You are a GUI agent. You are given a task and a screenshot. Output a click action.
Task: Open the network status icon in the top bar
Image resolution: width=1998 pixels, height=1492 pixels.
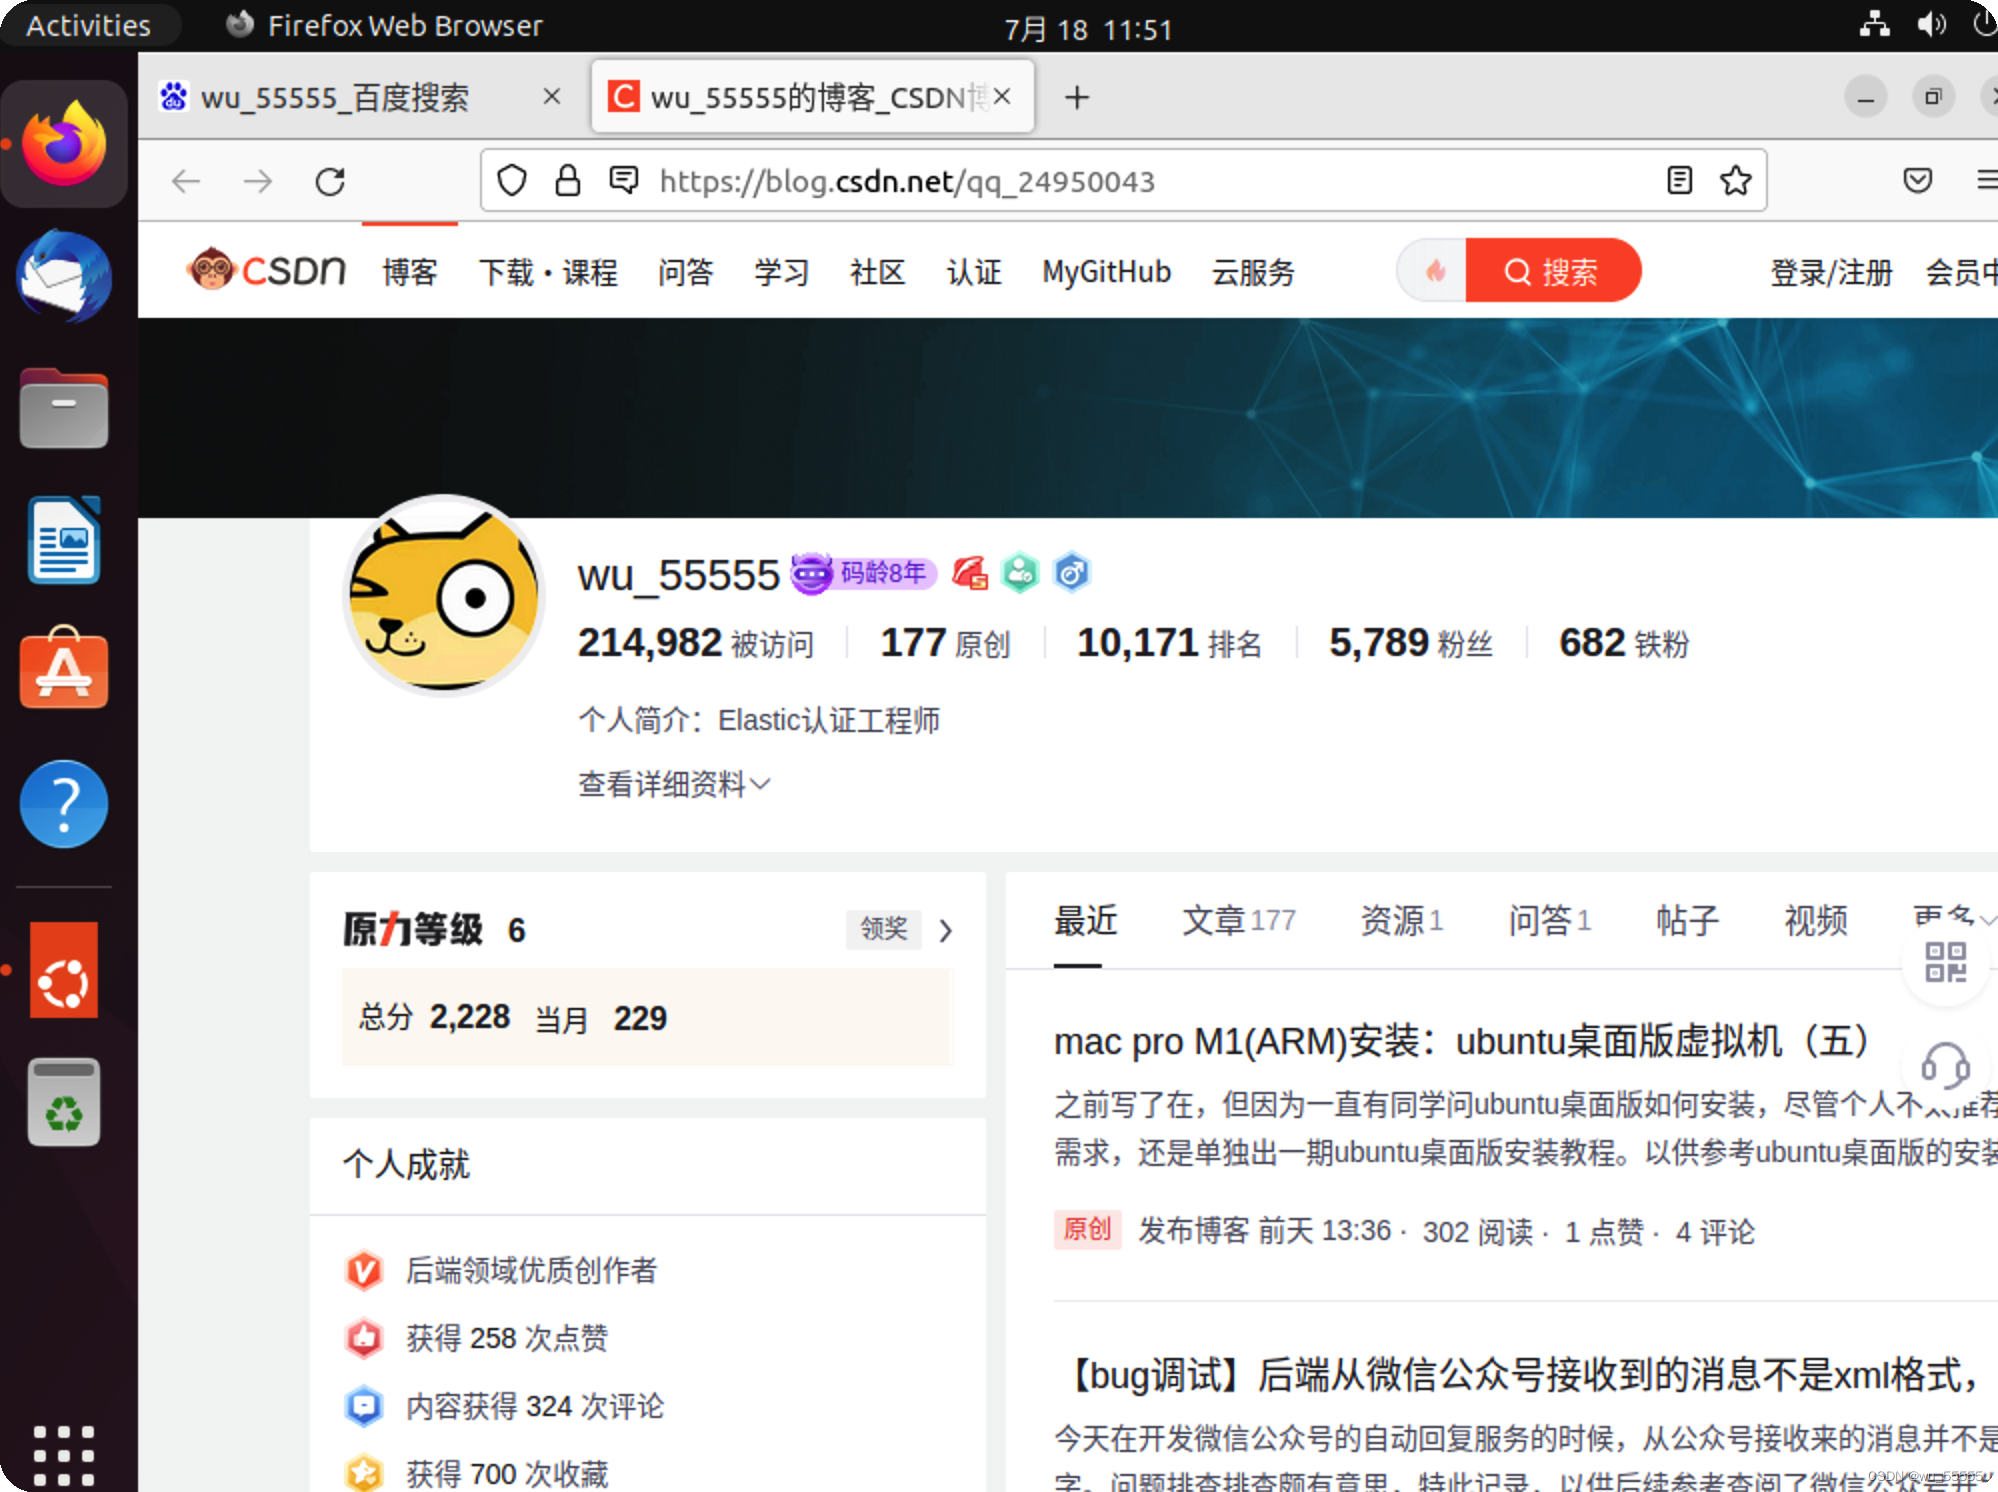click(x=1875, y=24)
